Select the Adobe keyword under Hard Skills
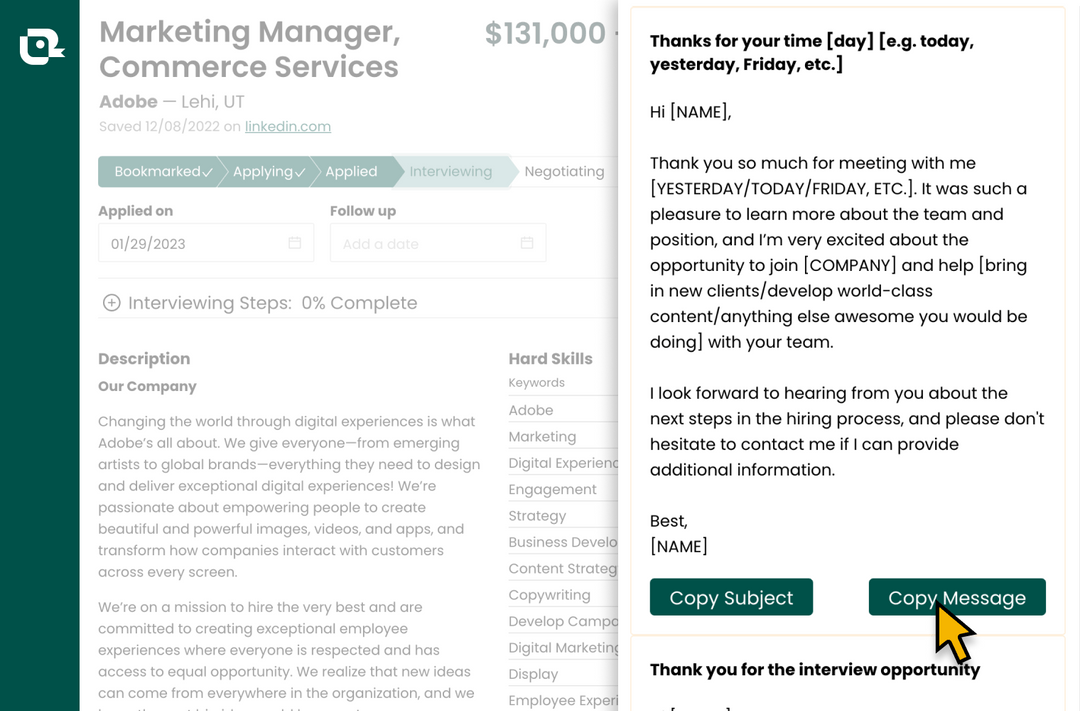1080x711 pixels. (531, 409)
